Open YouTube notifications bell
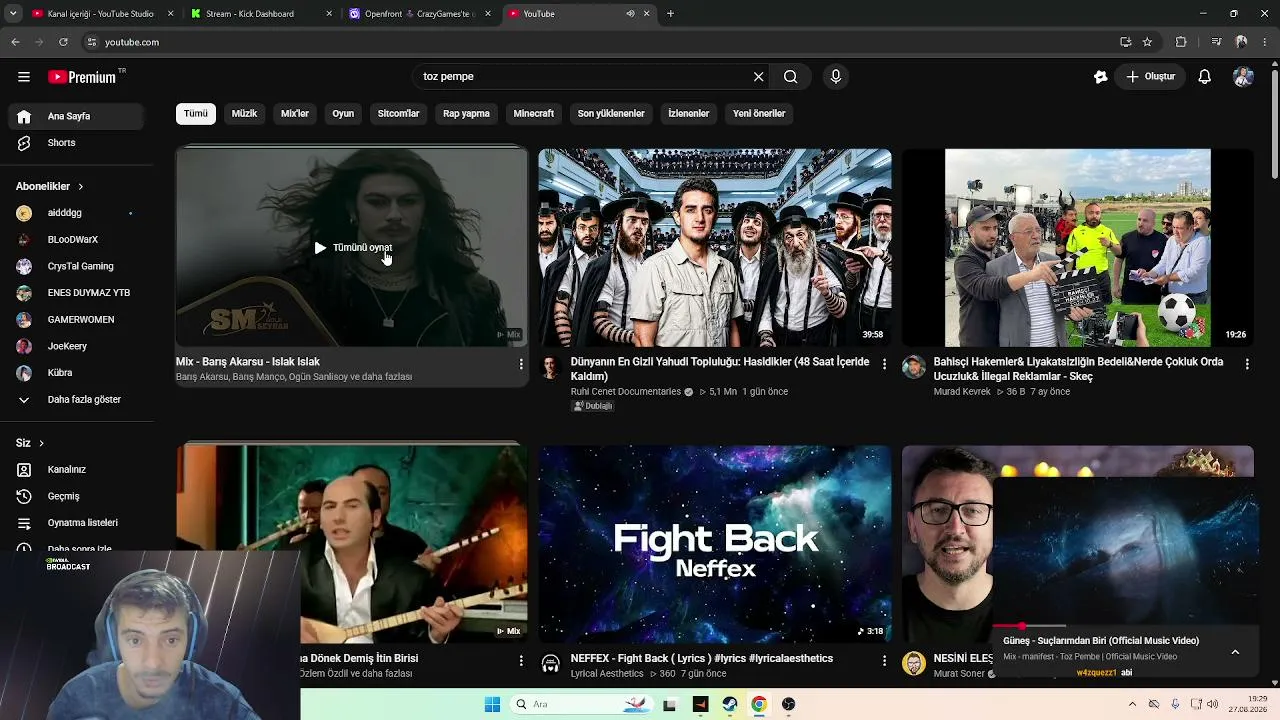This screenshot has height=720, width=1280. 1205,77
